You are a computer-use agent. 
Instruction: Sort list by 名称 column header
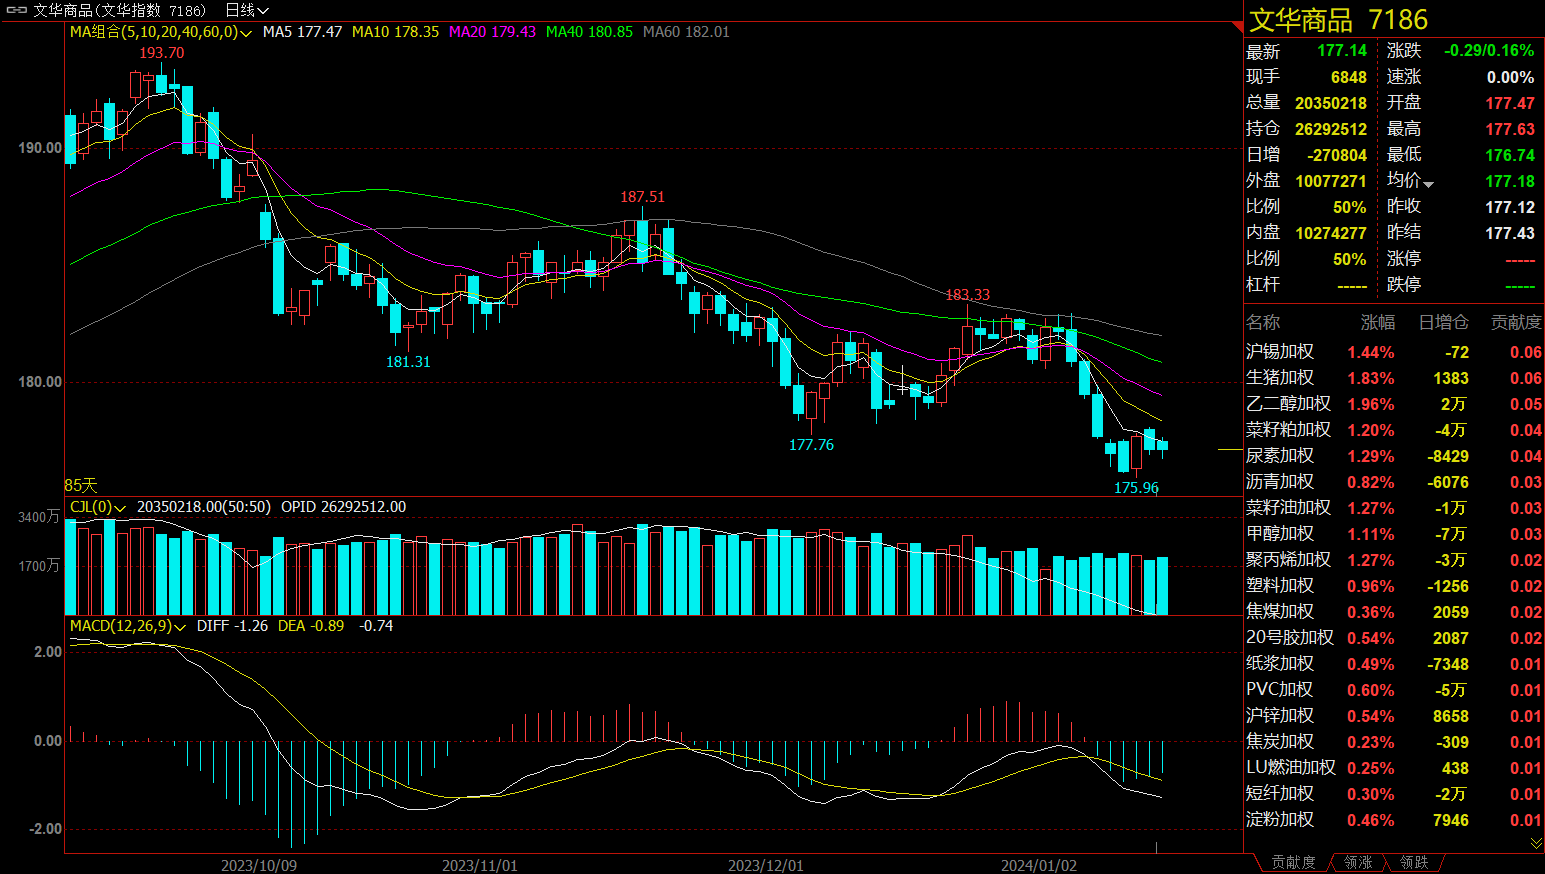coord(1262,322)
